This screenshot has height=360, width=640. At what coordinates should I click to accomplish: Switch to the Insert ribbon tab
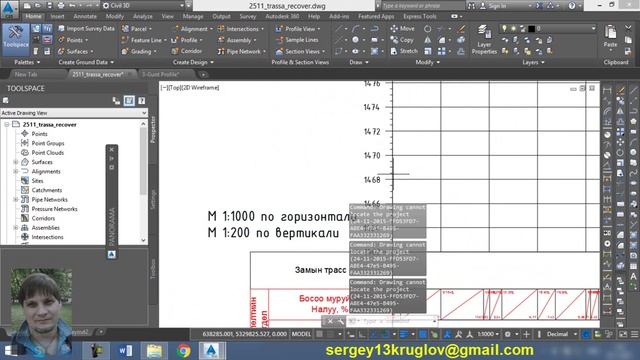pyautogui.click(x=58, y=16)
